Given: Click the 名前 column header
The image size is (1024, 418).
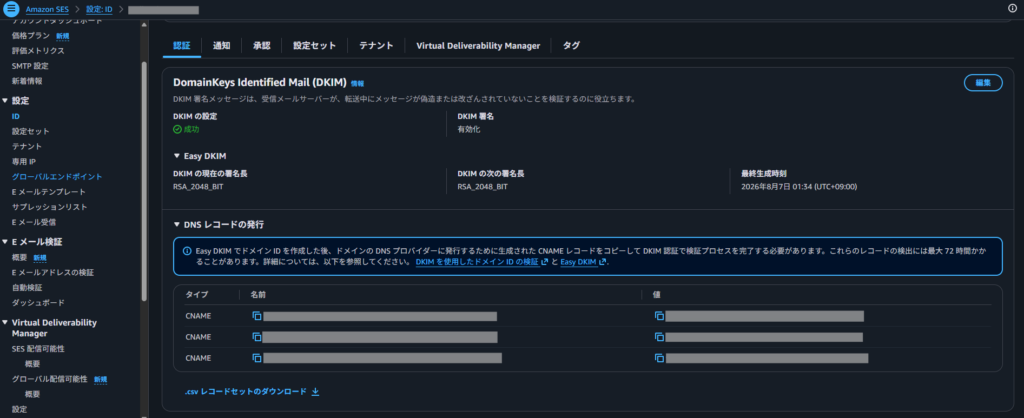Looking at the screenshot, I should click(258, 295).
